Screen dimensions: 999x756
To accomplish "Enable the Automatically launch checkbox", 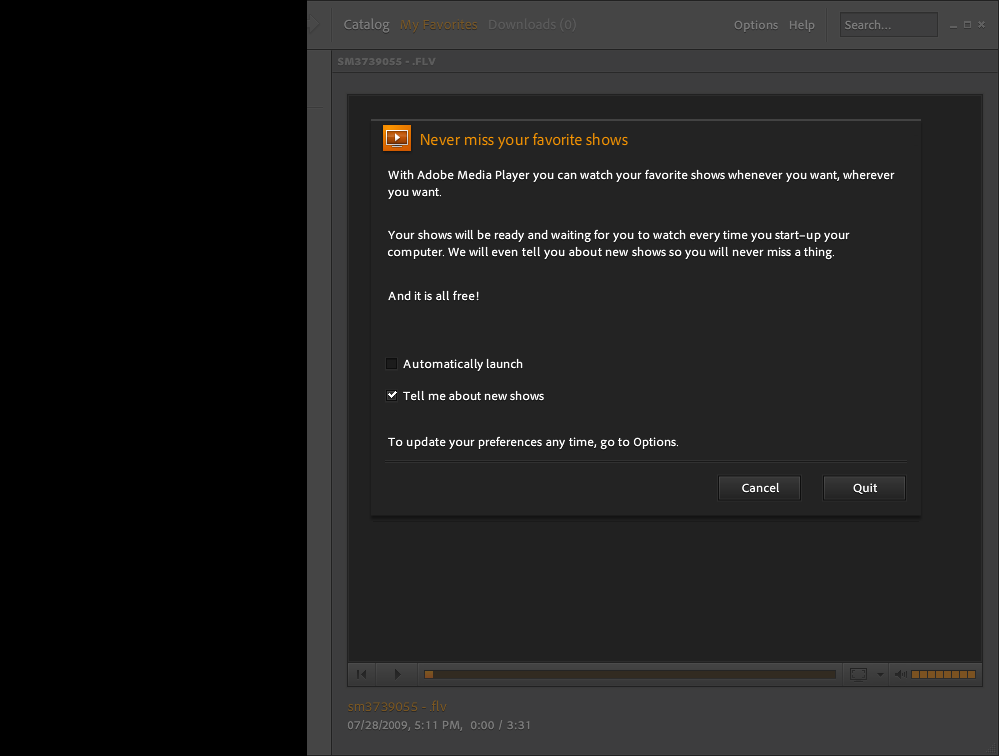I will point(392,364).
